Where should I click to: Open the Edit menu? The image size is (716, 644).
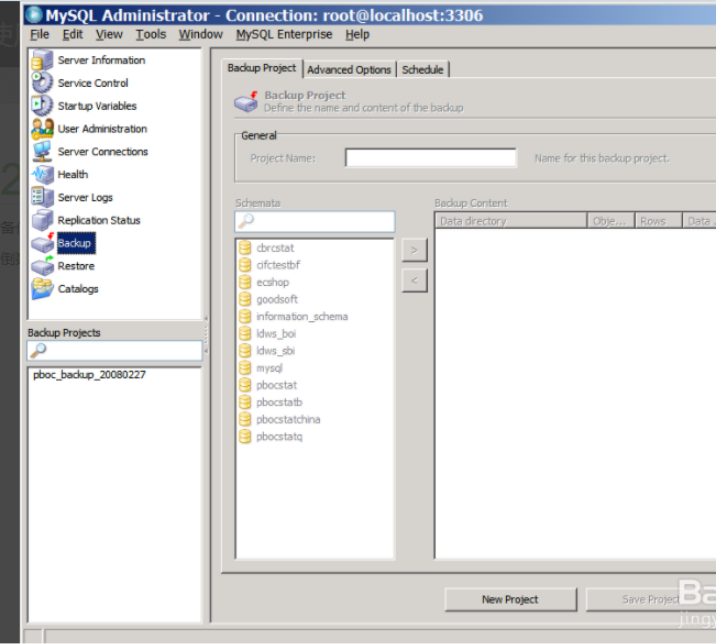click(x=73, y=34)
